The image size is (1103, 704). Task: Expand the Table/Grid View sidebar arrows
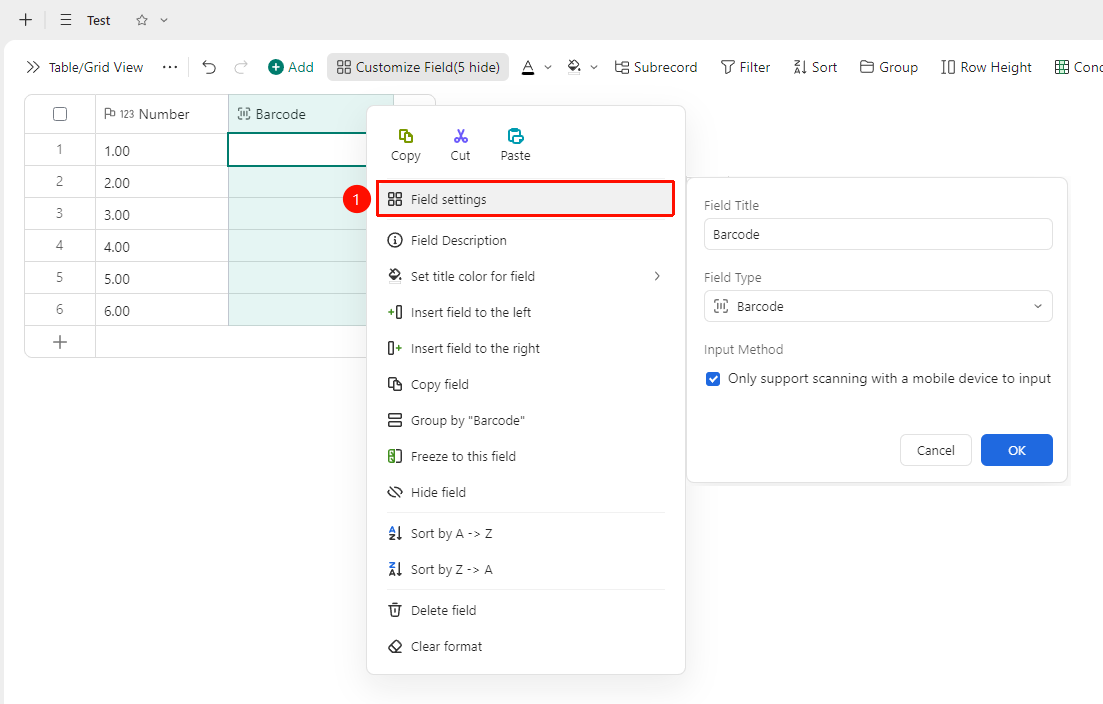point(33,67)
